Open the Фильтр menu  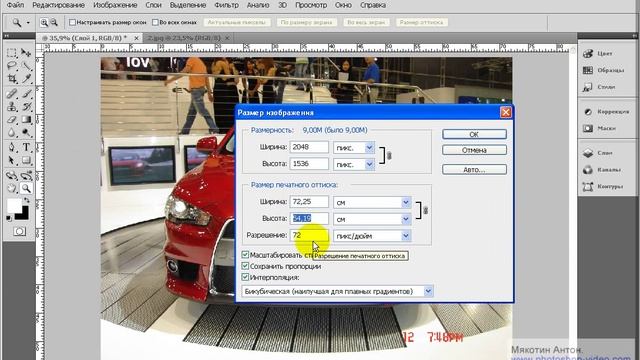226,5
